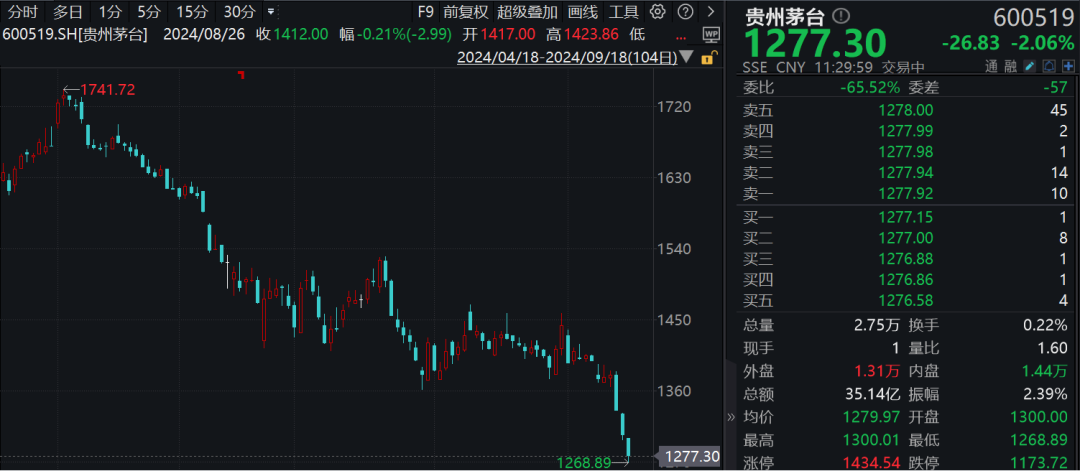Select 买四 bid price 1276.86

[906, 280]
